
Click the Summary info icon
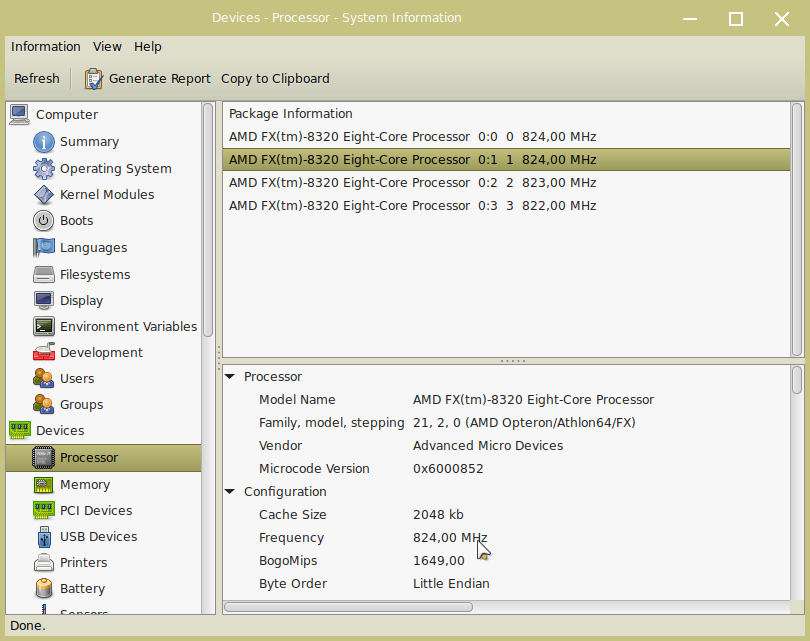pos(43,142)
